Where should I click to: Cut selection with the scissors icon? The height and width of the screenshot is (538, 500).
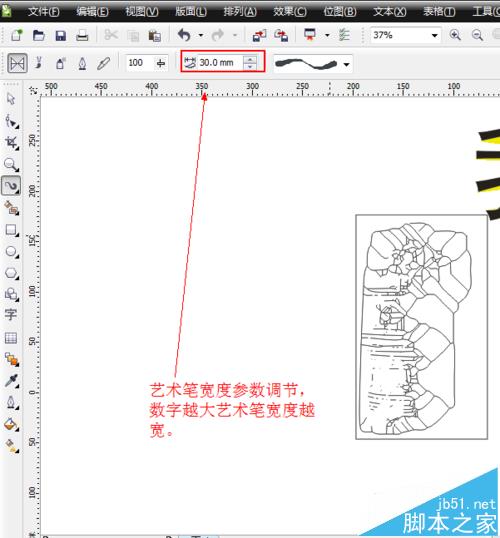point(111,35)
